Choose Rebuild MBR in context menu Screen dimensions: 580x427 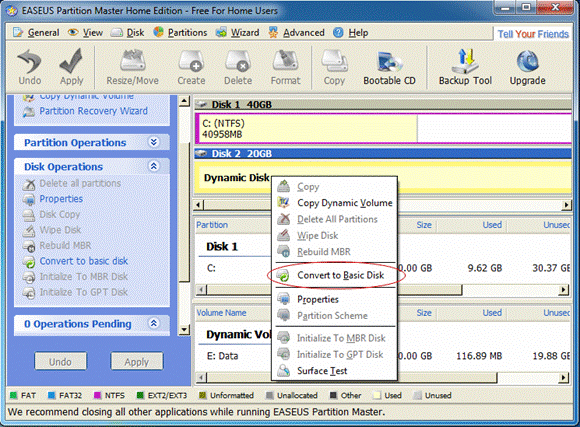pos(335,252)
